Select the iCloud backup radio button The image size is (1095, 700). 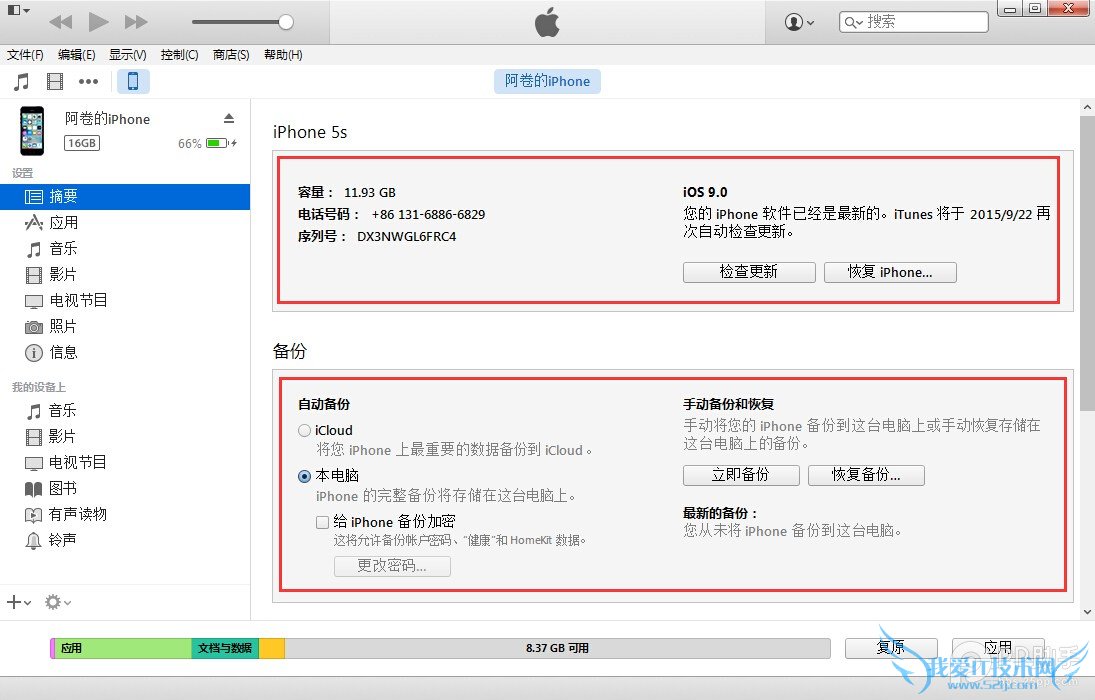pos(304,430)
